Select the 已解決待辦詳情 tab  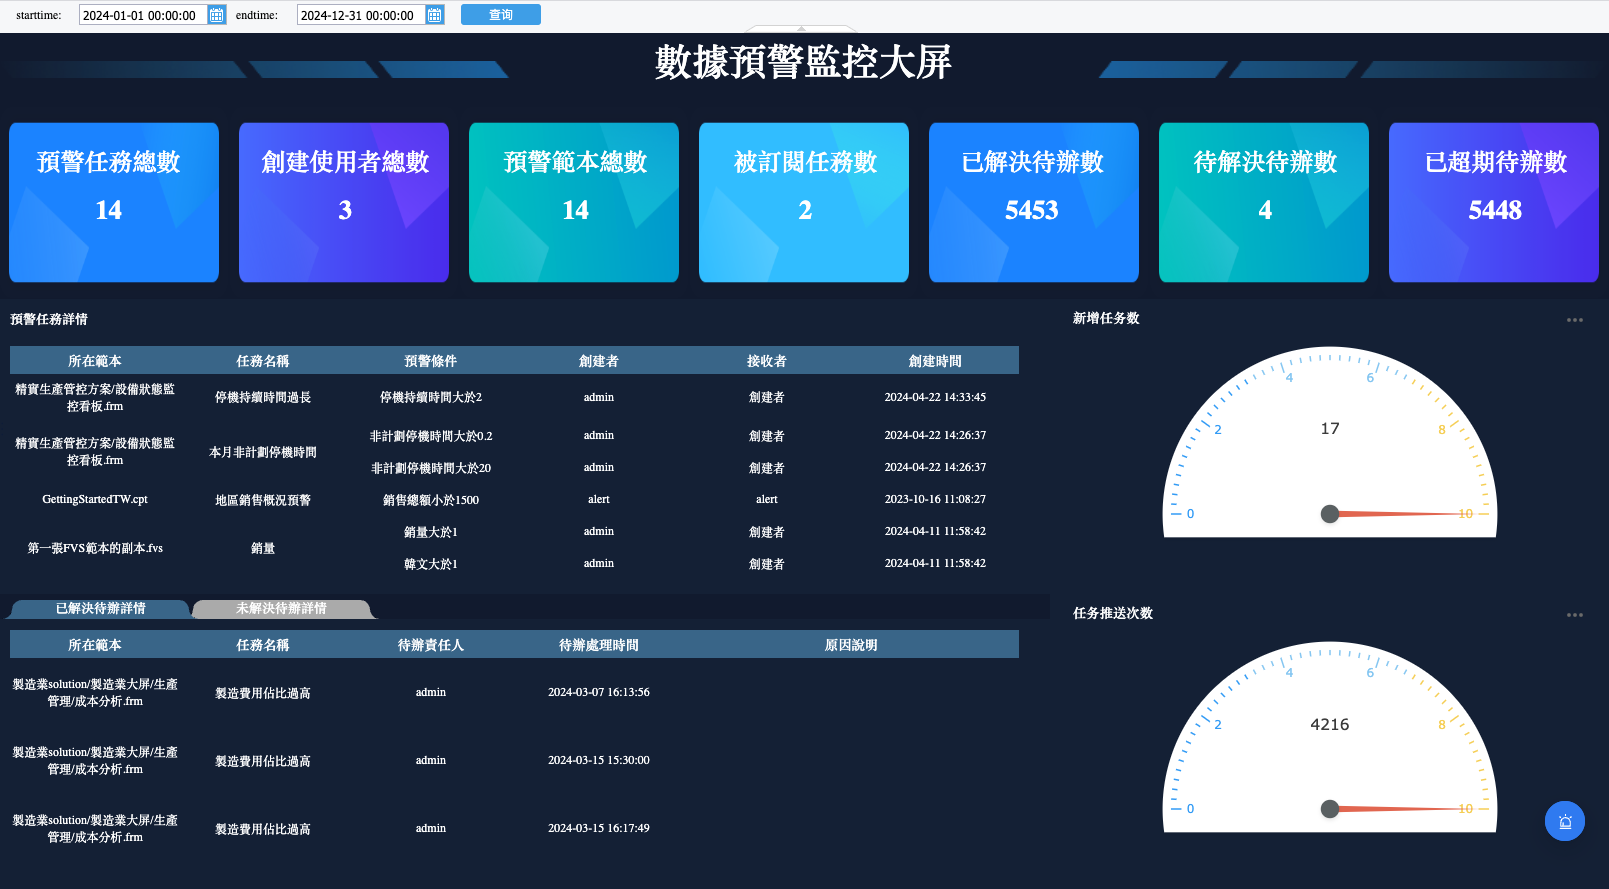point(100,609)
